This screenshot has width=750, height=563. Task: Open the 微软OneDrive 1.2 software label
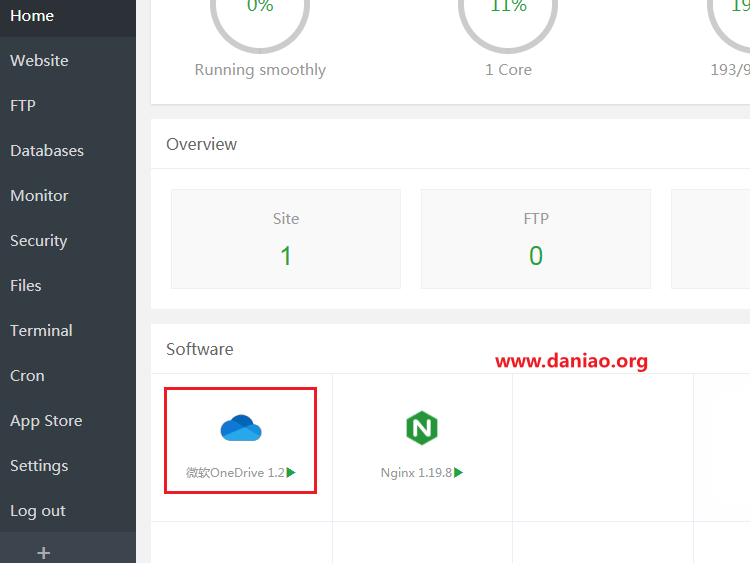click(x=235, y=473)
